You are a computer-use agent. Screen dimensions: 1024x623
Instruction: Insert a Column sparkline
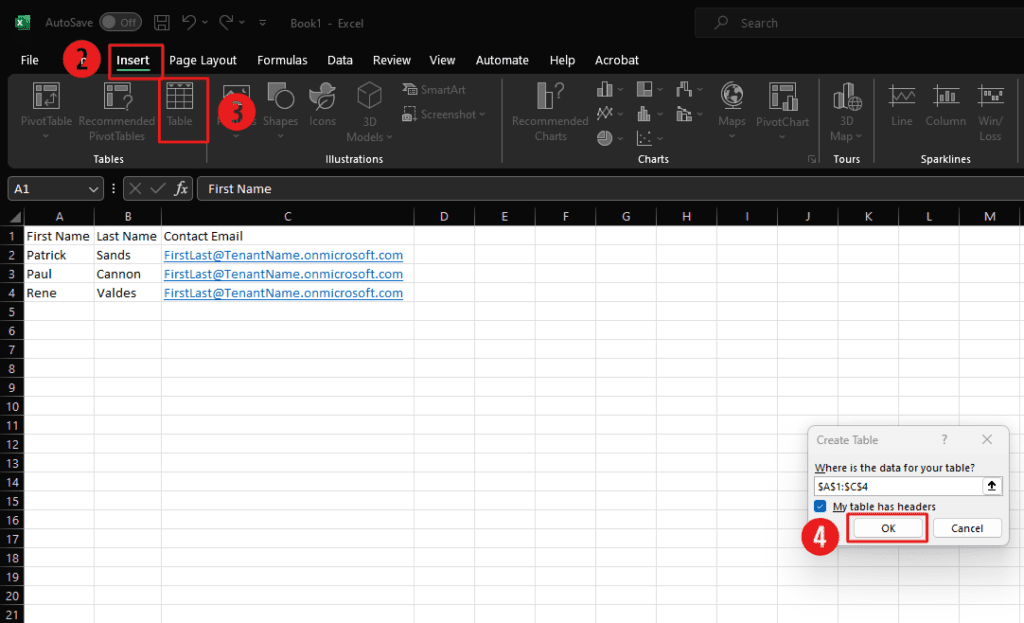click(x=945, y=105)
